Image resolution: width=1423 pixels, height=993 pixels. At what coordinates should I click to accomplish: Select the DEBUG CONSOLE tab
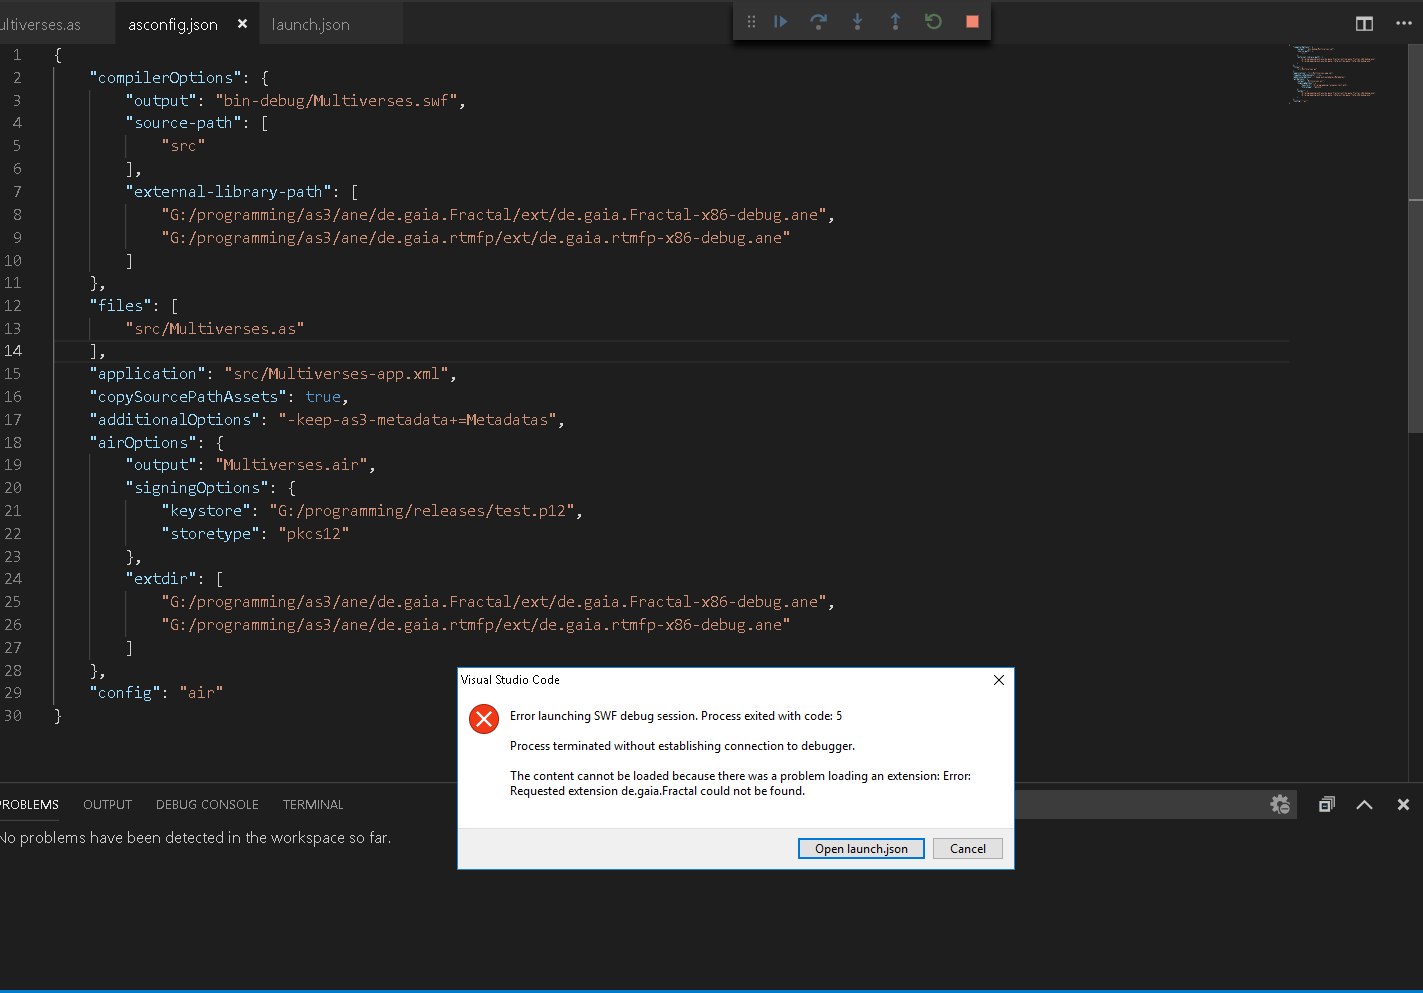point(207,804)
